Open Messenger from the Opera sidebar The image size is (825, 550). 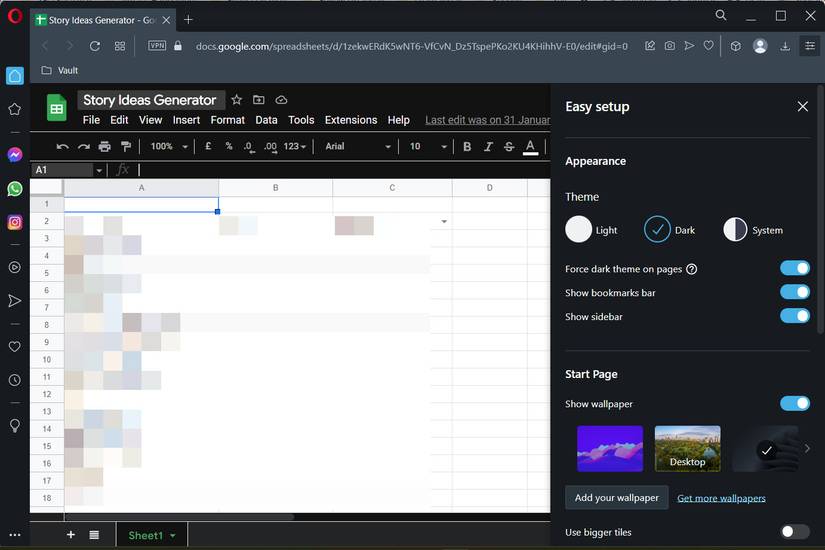tap(15, 155)
